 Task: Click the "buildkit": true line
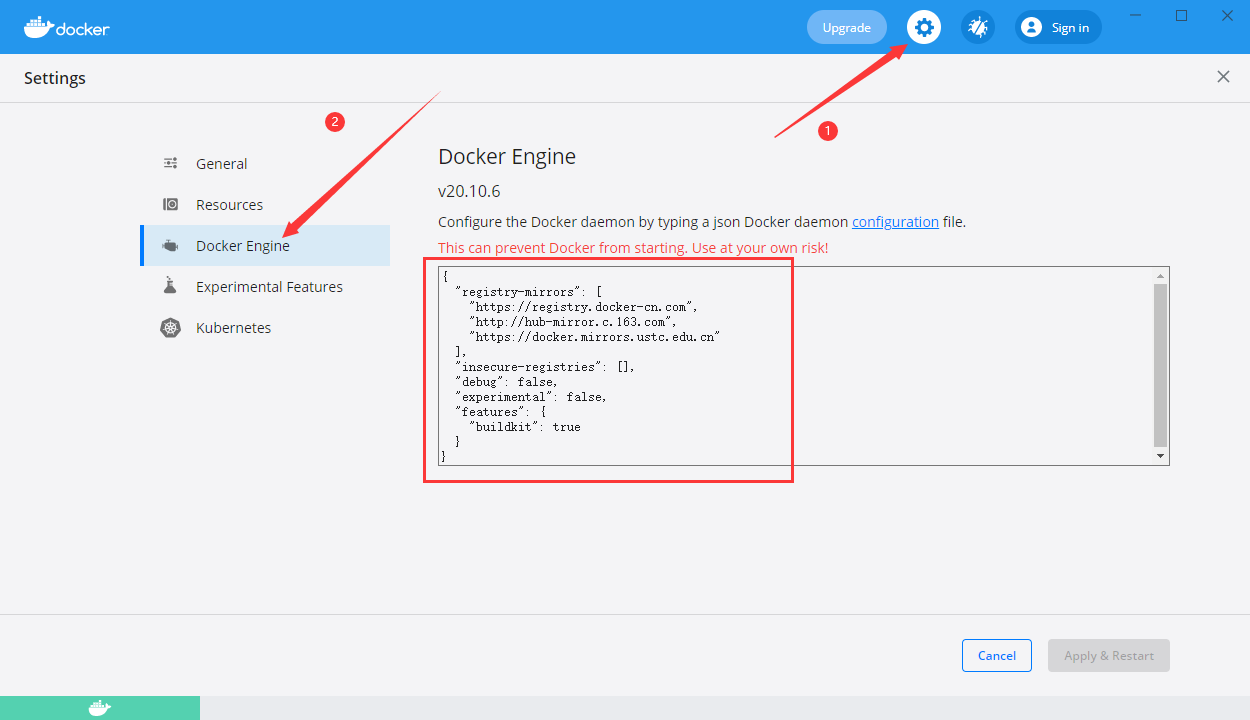coord(525,427)
